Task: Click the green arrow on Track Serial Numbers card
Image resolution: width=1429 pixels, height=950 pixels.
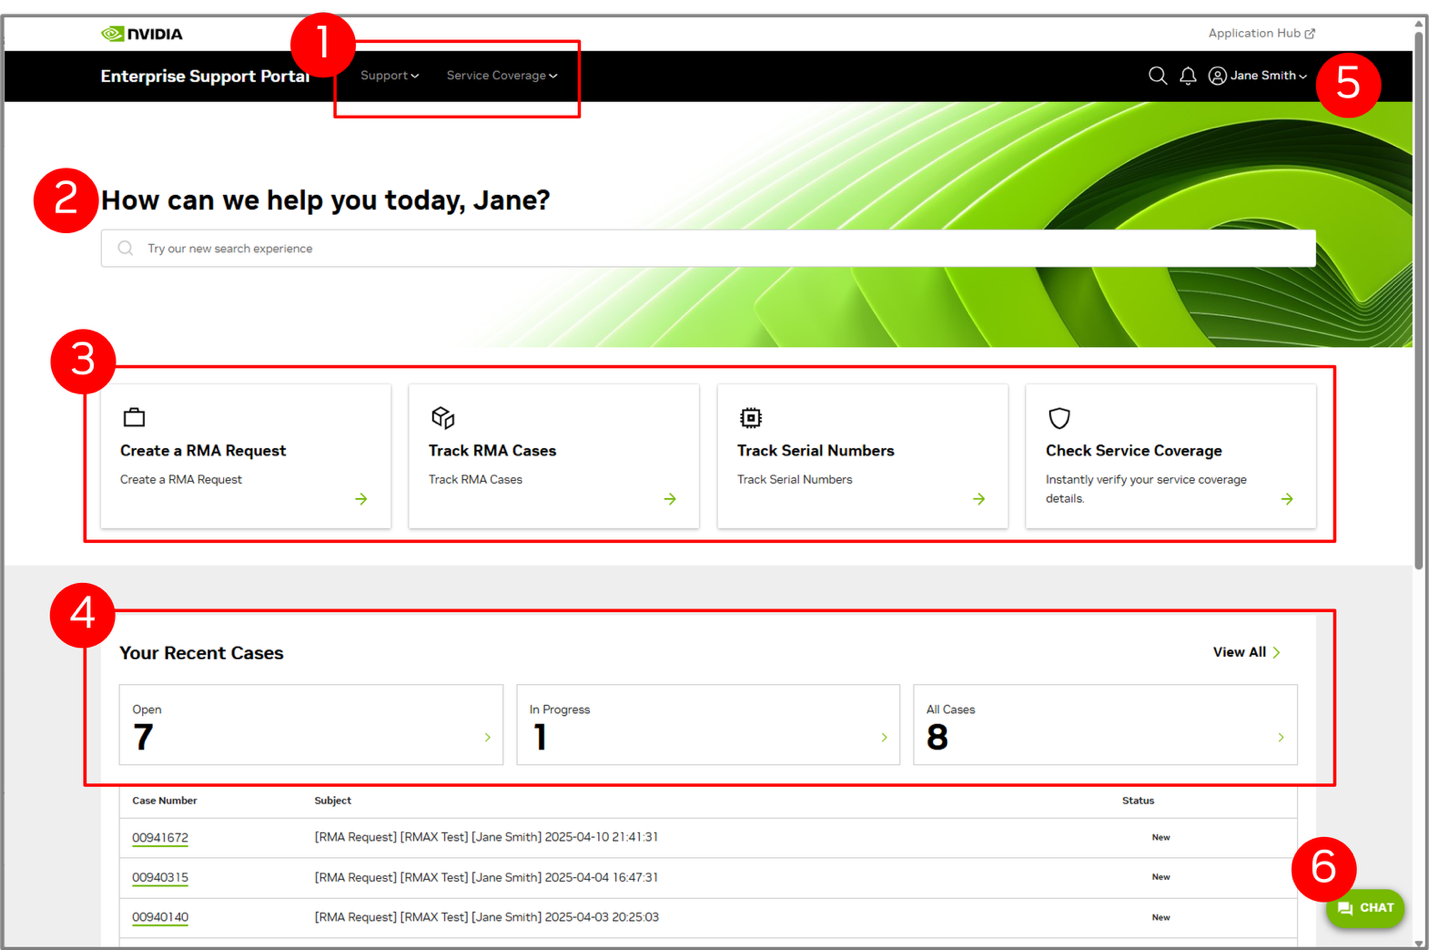Action: [x=979, y=499]
